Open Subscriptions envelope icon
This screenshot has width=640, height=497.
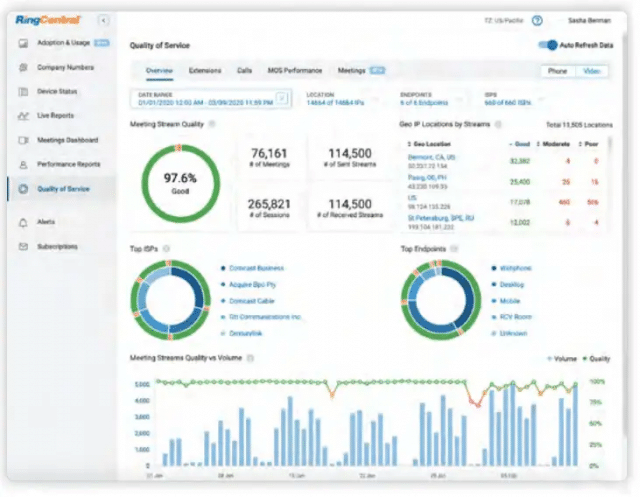coord(23,246)
